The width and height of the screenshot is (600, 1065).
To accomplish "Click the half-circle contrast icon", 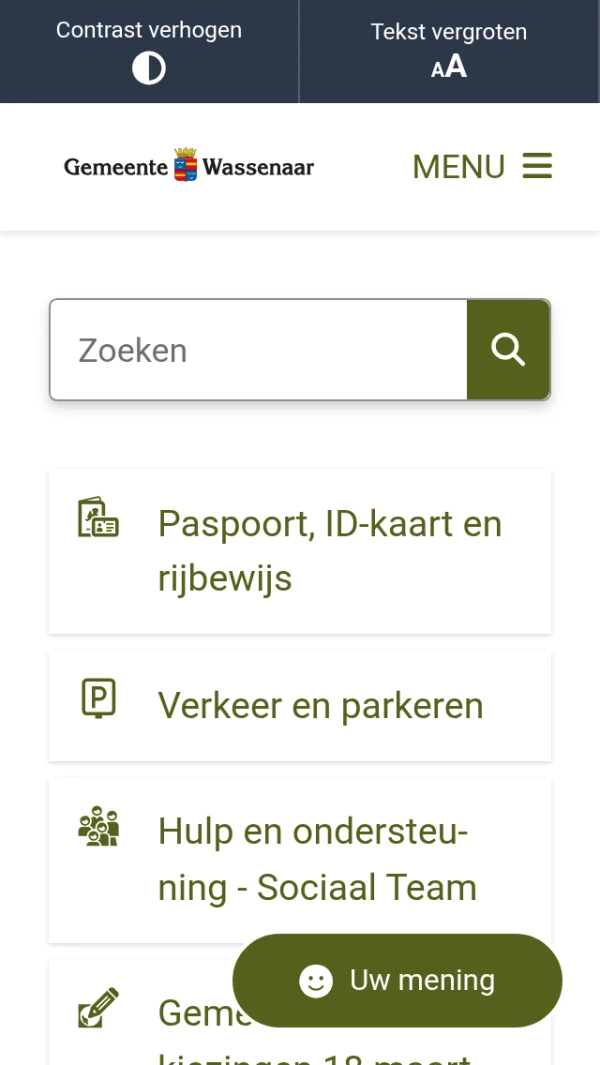I will pos(149,68).
